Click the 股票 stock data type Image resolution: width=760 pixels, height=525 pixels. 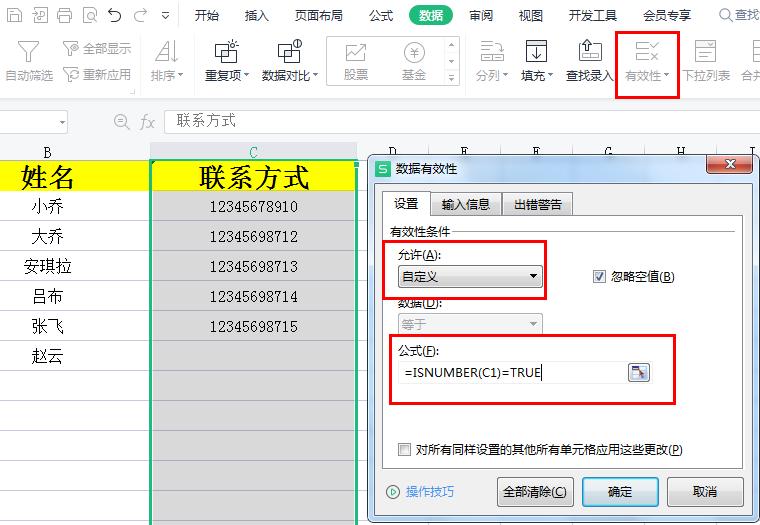356,61
